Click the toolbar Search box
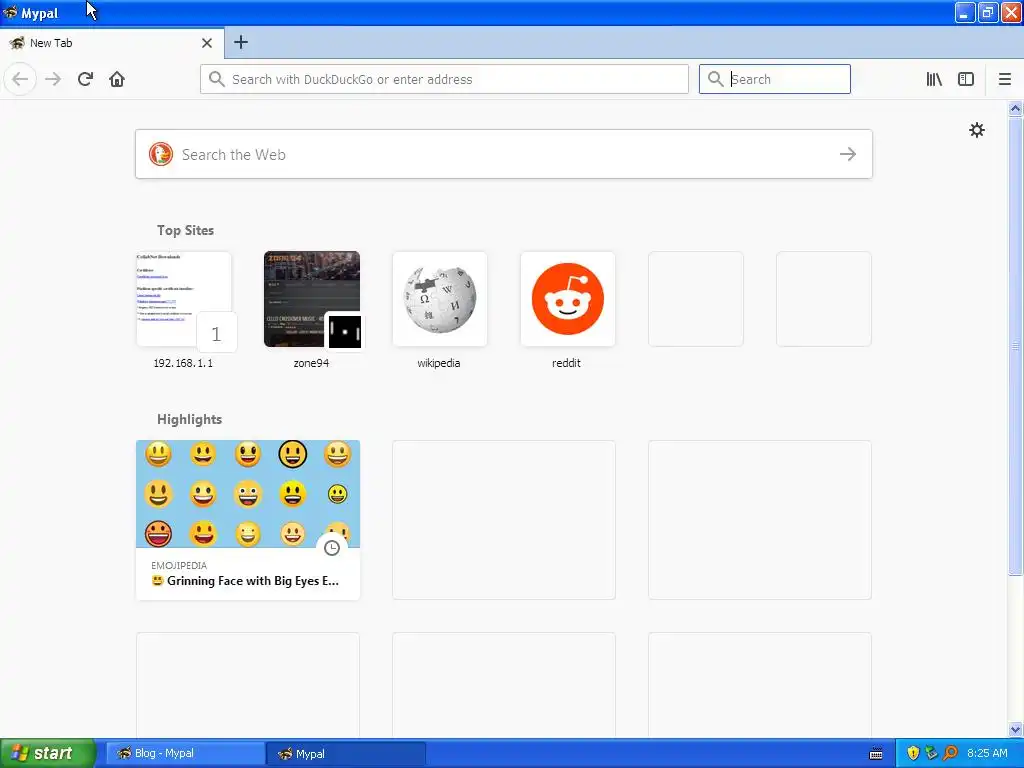 775,79
